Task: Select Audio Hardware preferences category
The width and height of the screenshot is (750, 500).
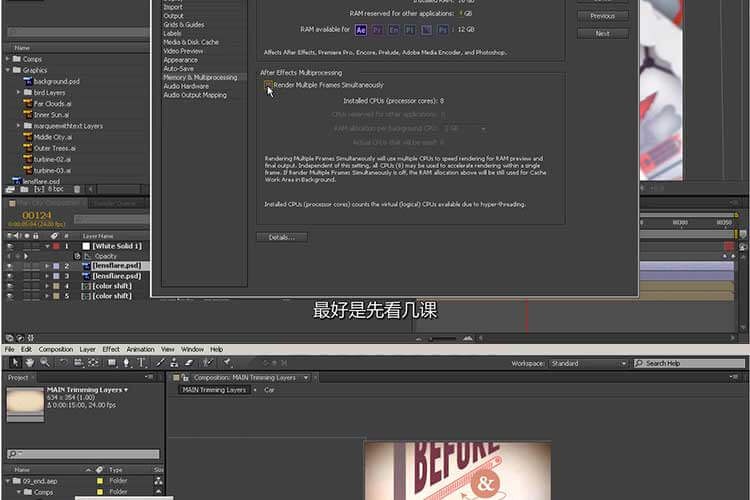Action: pyautogui.click(x=186, y=86)
